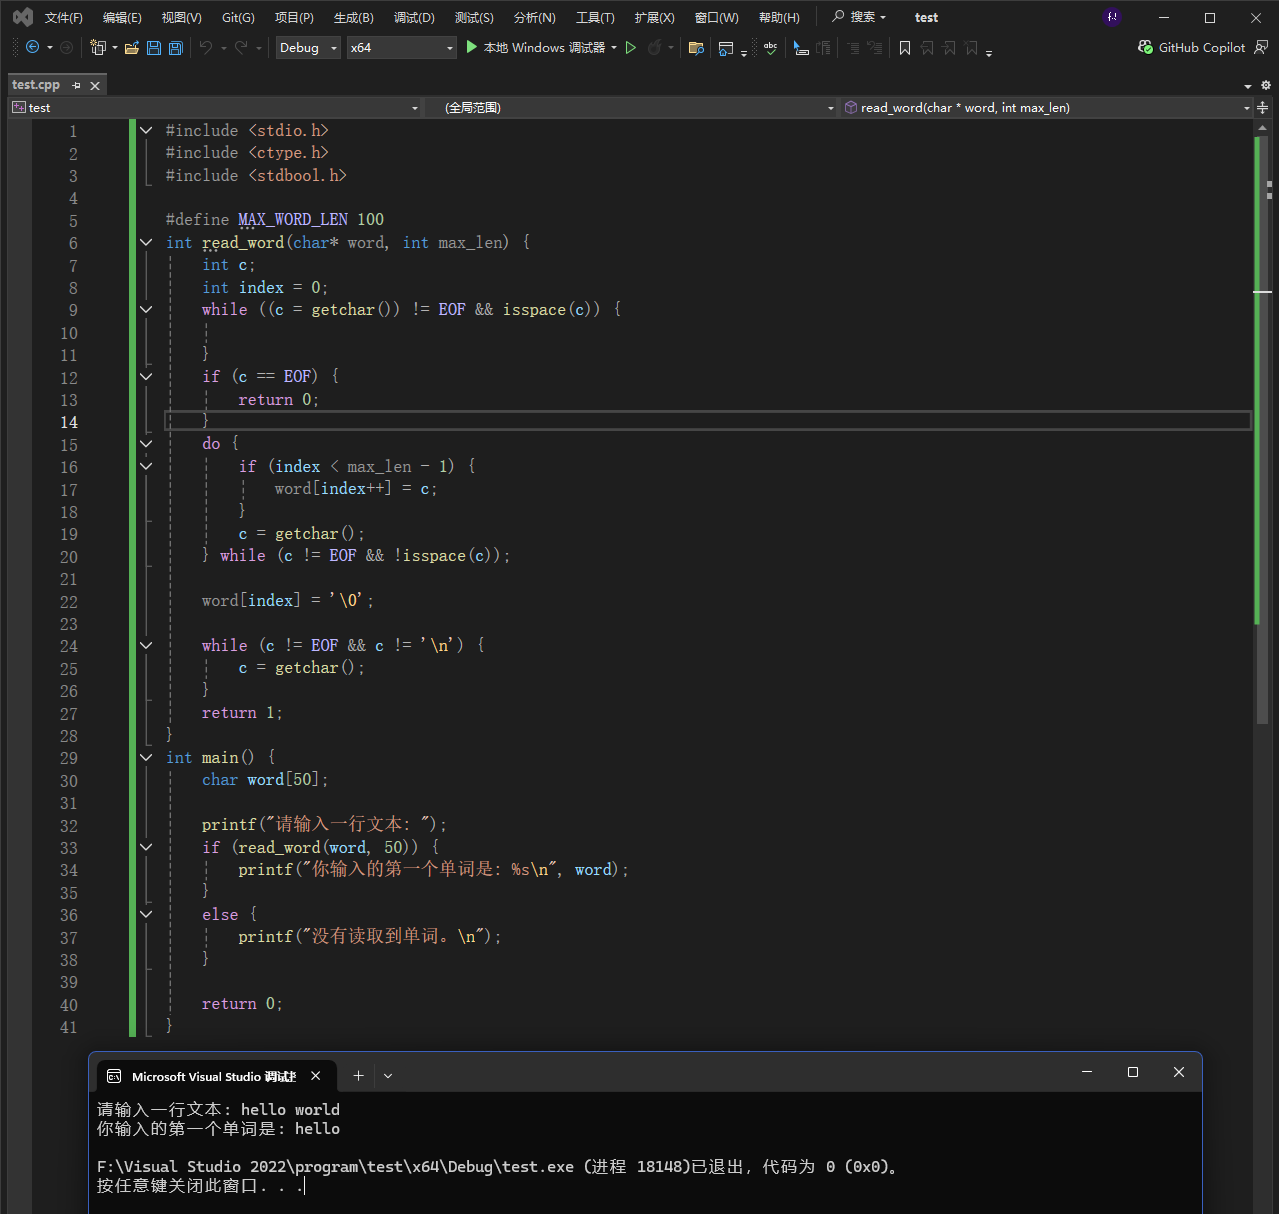The width and height of the screenshot is (1279, 1214).
Task: Click the Find in Files folder-search icon
Action: 697,47
